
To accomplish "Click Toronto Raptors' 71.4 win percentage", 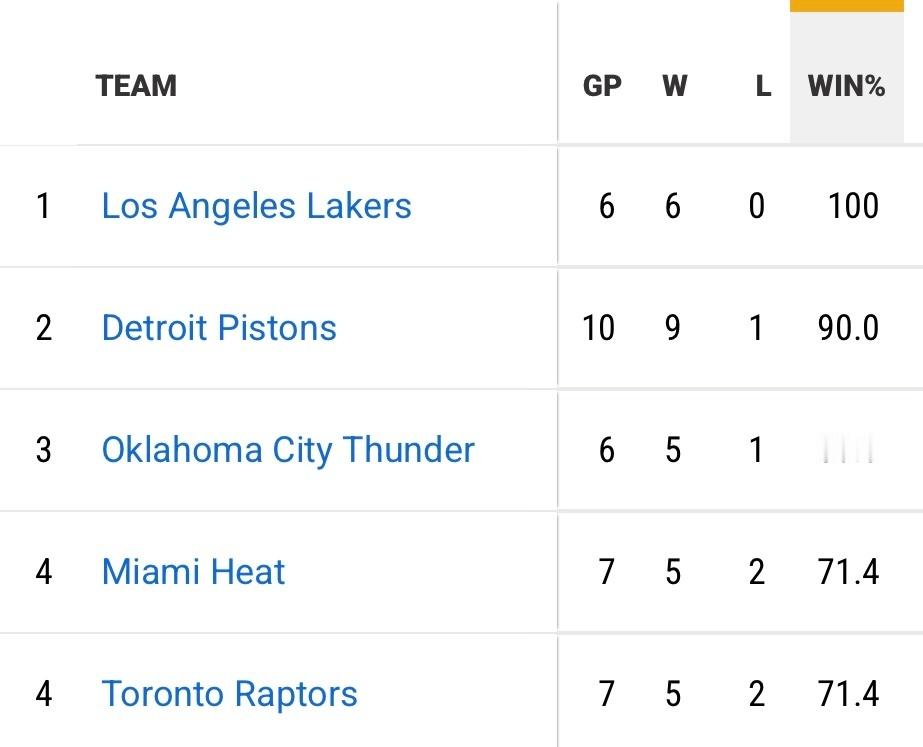I will 848,694.
